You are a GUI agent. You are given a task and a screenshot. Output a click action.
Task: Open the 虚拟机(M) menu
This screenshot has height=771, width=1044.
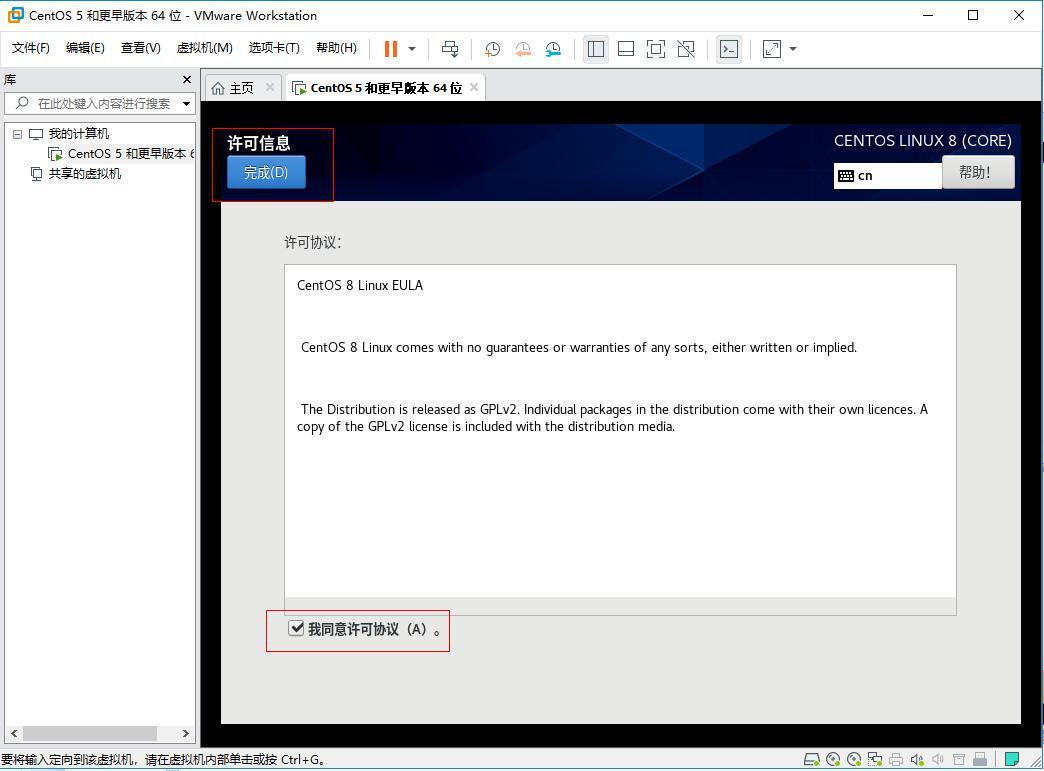(204, 48)
